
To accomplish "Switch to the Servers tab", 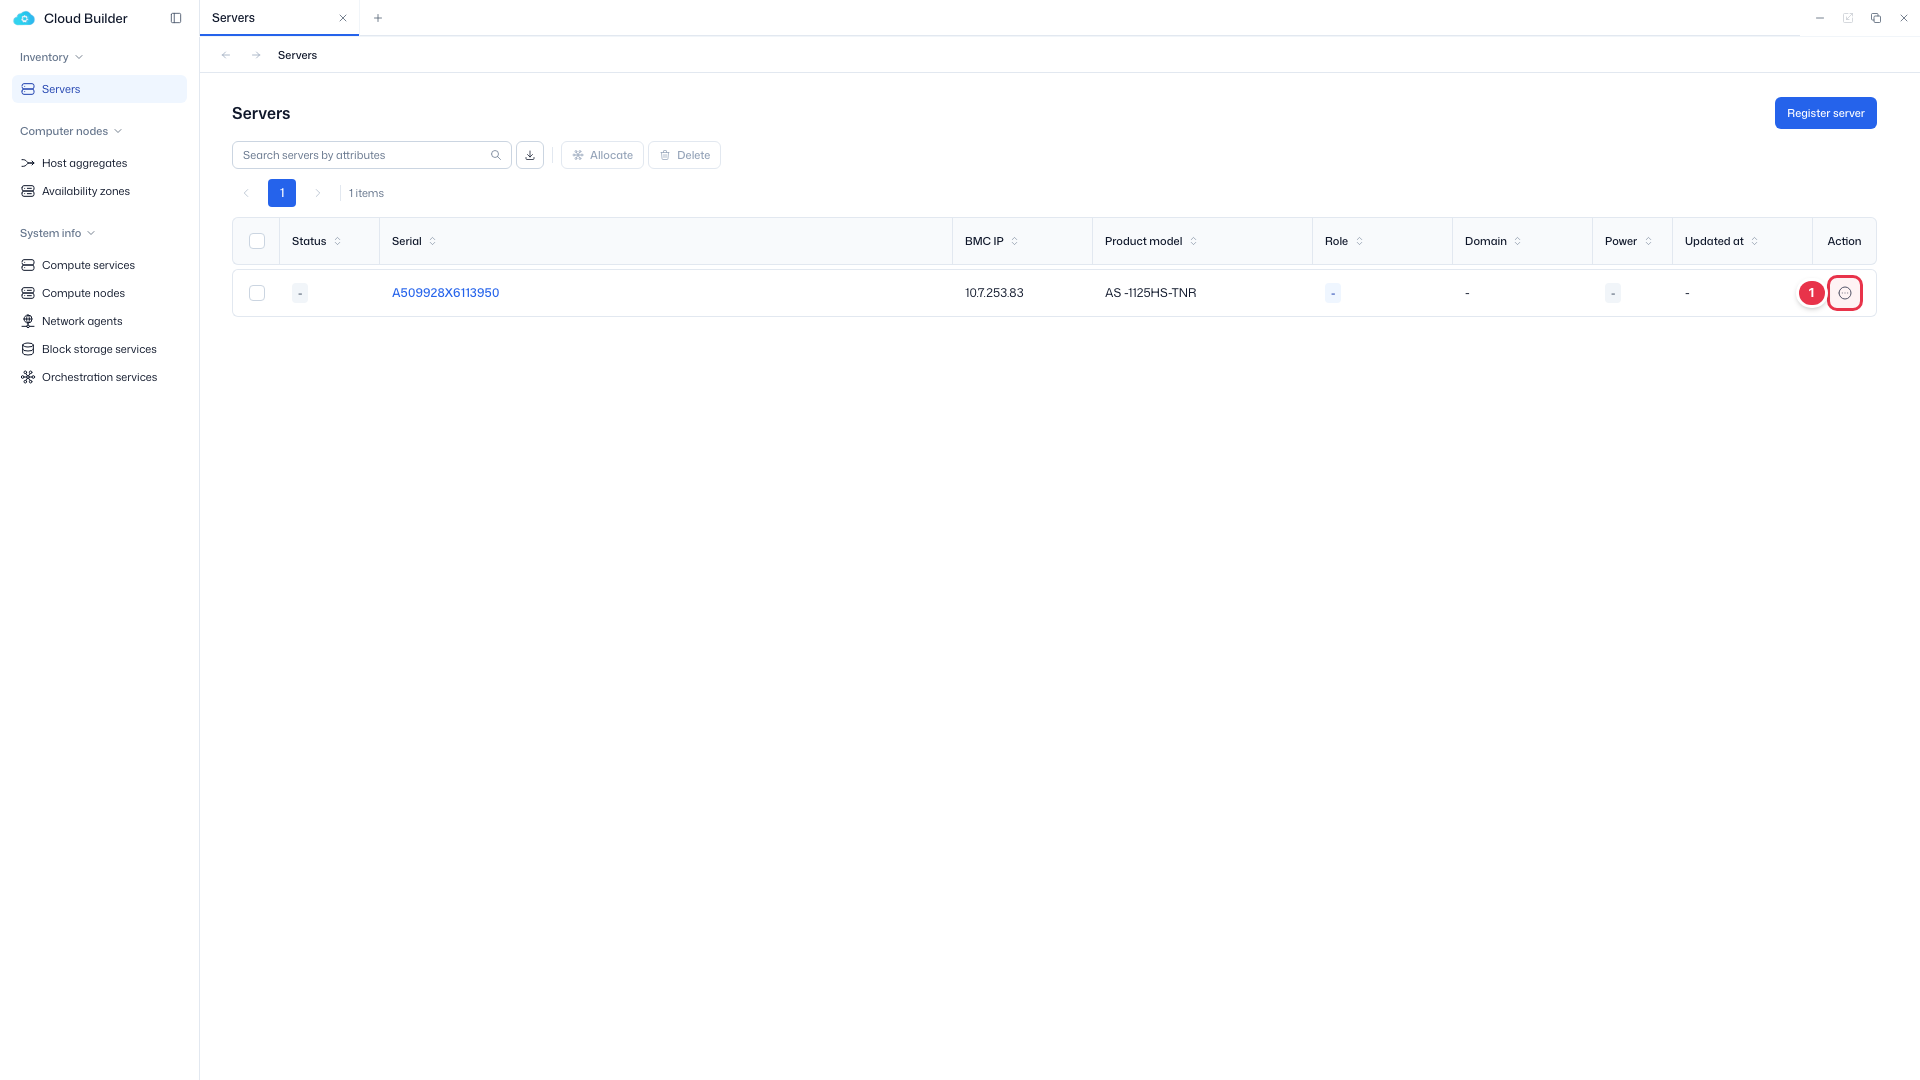I will click(x=279, y=18).
